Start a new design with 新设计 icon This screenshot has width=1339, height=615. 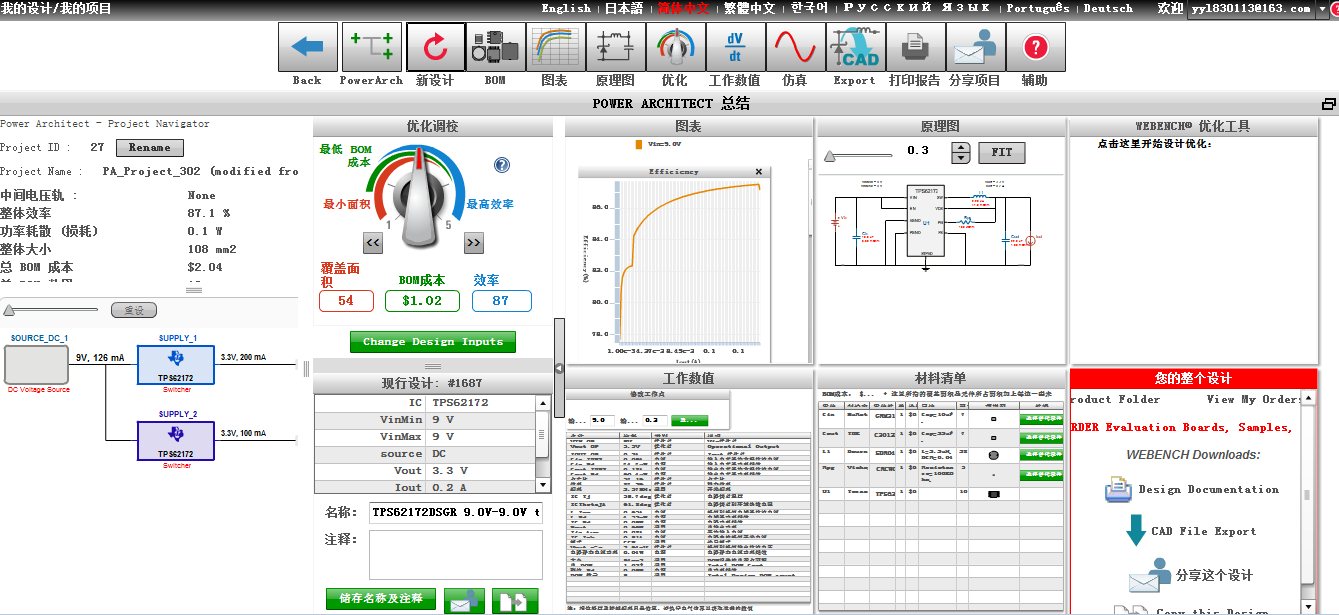[x=435, y=47]
